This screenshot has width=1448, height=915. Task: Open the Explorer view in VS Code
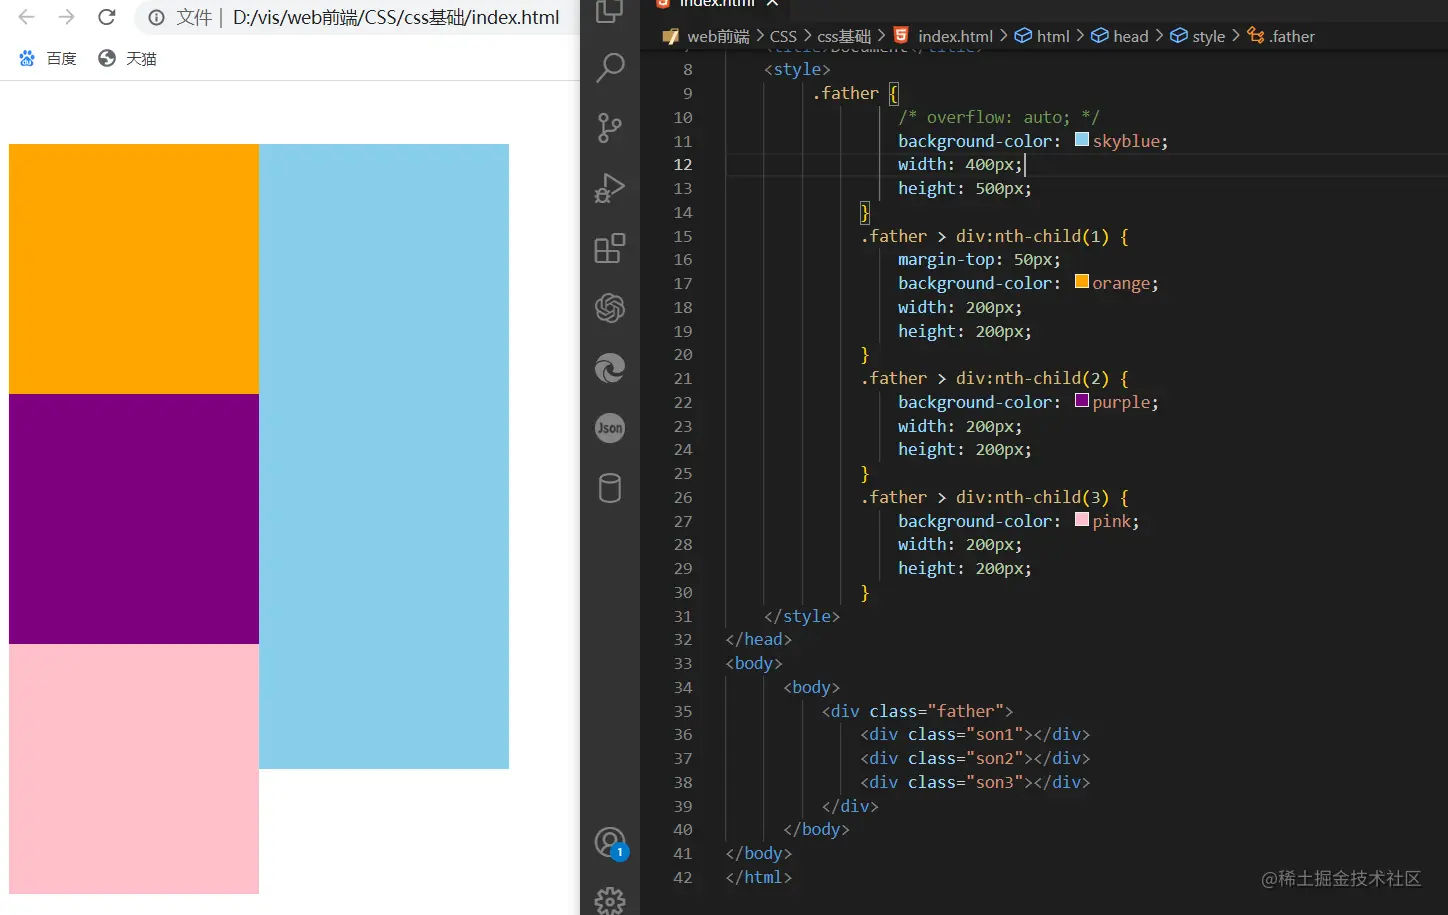click(610, 10)
